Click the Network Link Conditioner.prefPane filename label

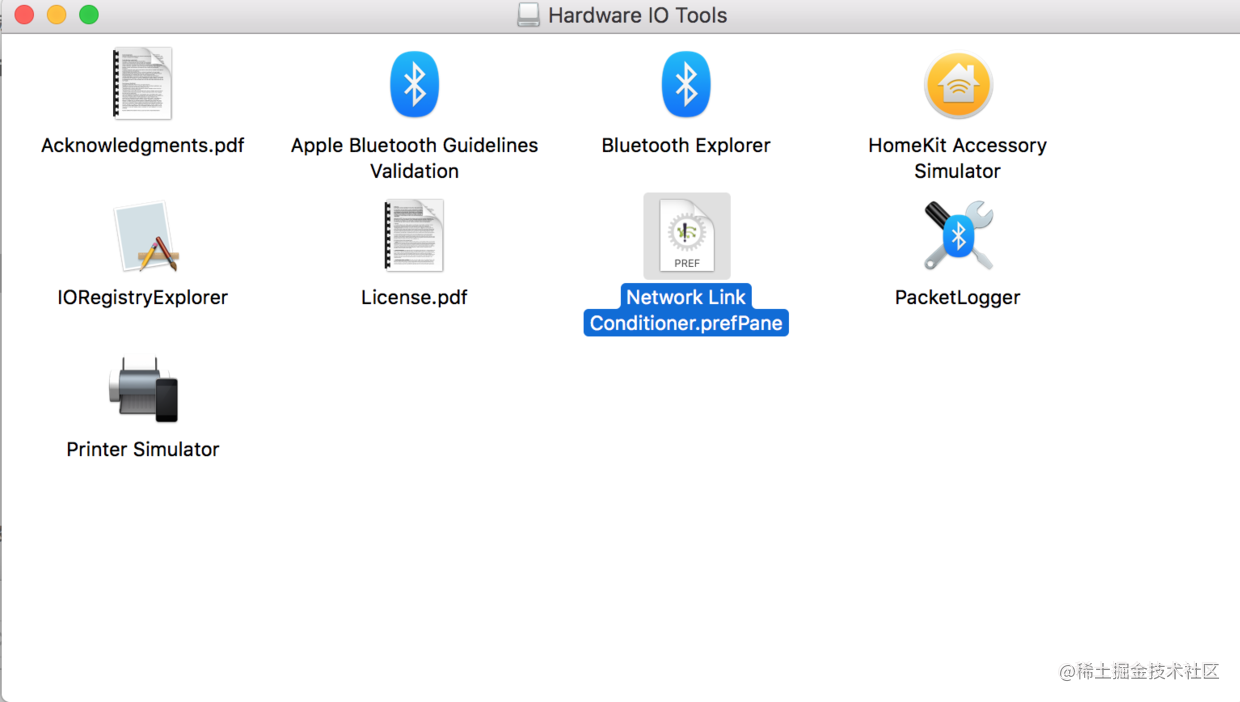coord(686,310)
